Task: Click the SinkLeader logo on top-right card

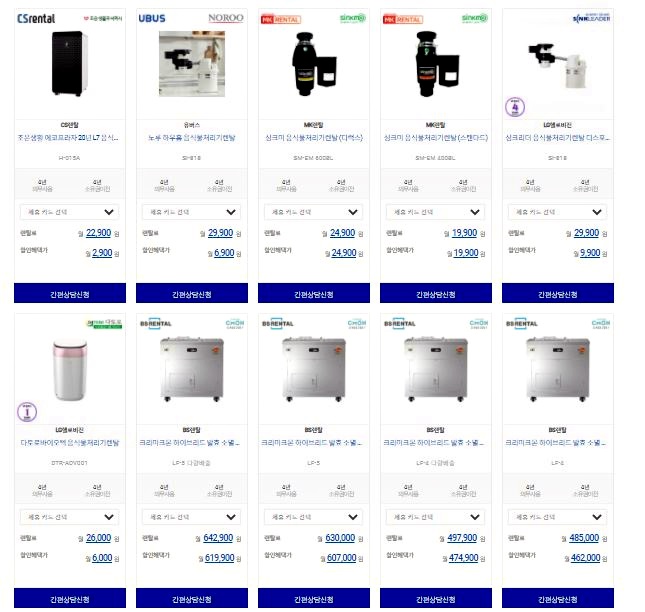Action: [592, 18]
